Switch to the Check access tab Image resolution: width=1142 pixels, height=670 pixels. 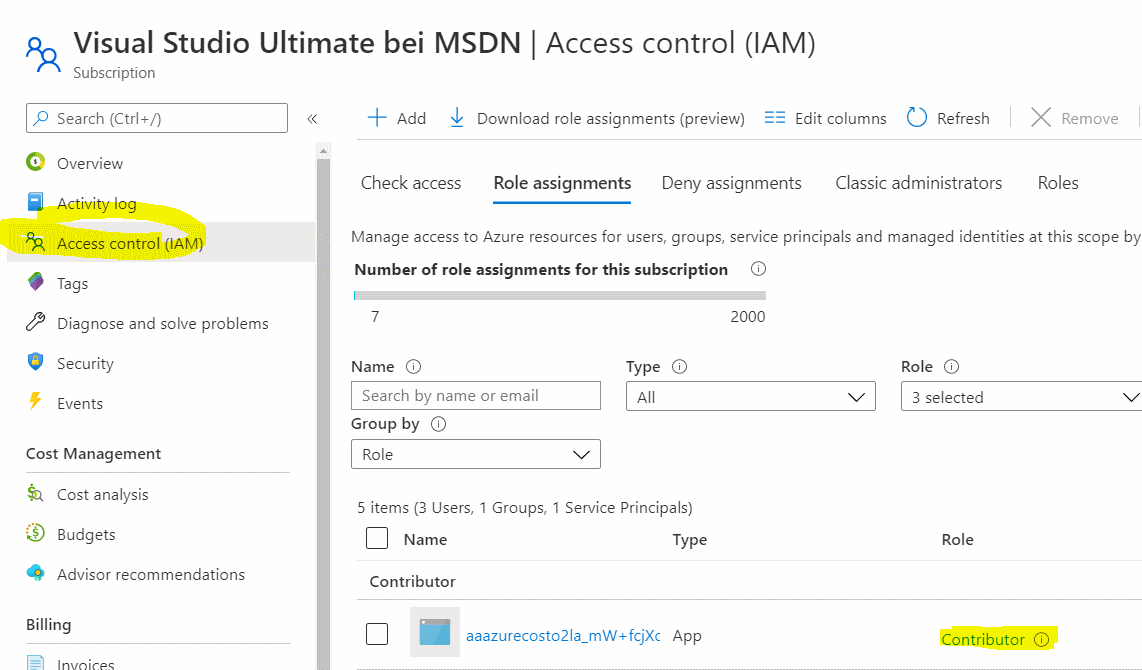point(411,183)
